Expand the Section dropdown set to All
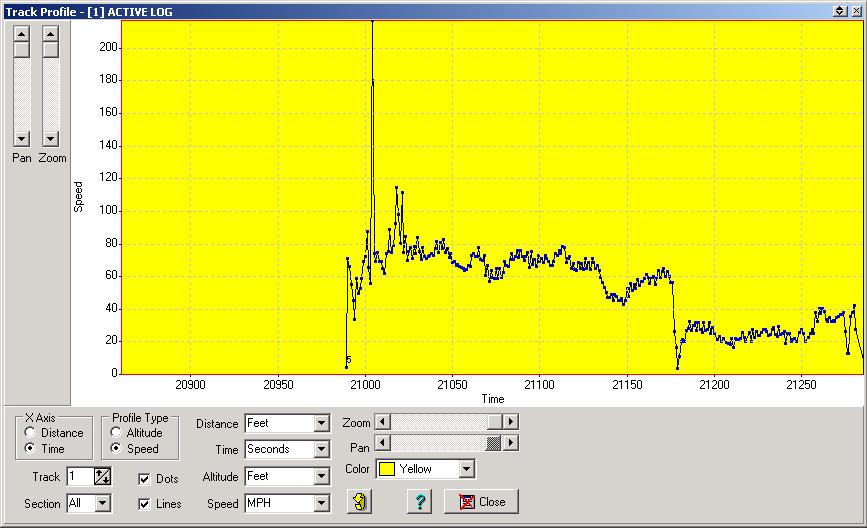Screen dimensions: 867x528 pyautogui.click(x=102, y=504)
